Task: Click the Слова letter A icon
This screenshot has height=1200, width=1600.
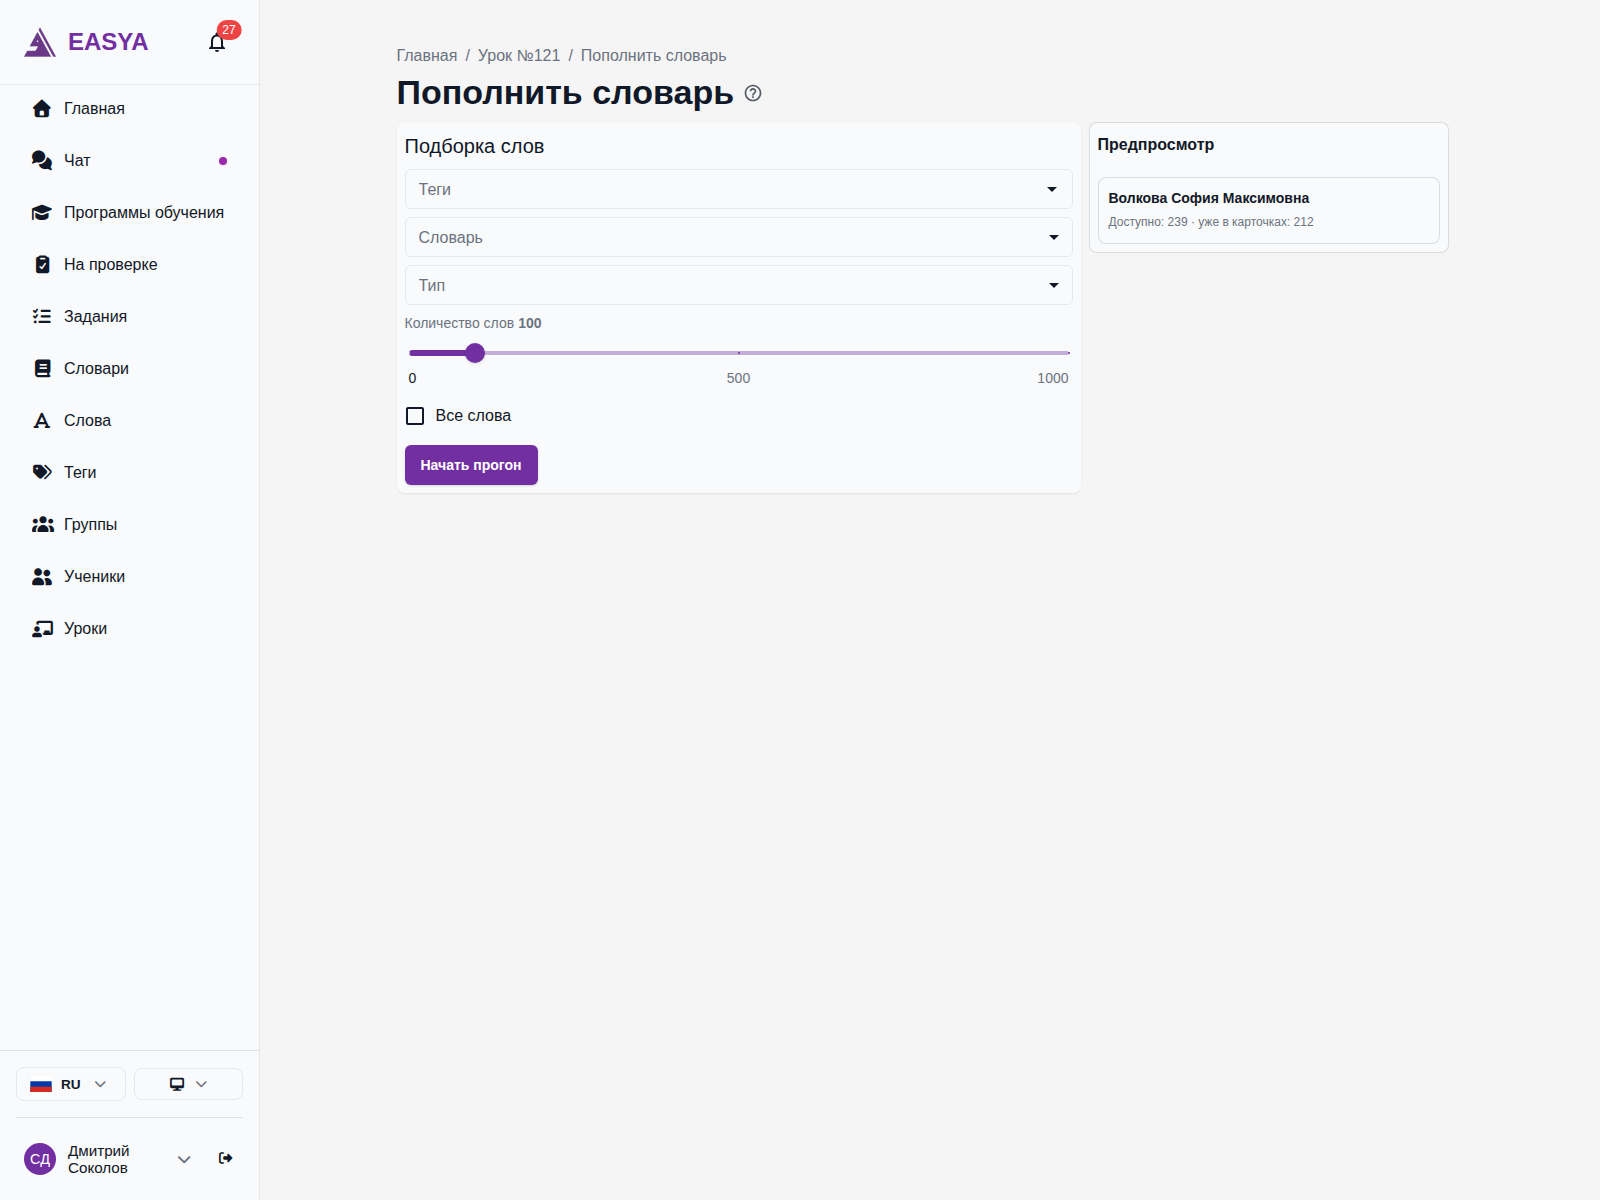Action: [42, 420]
